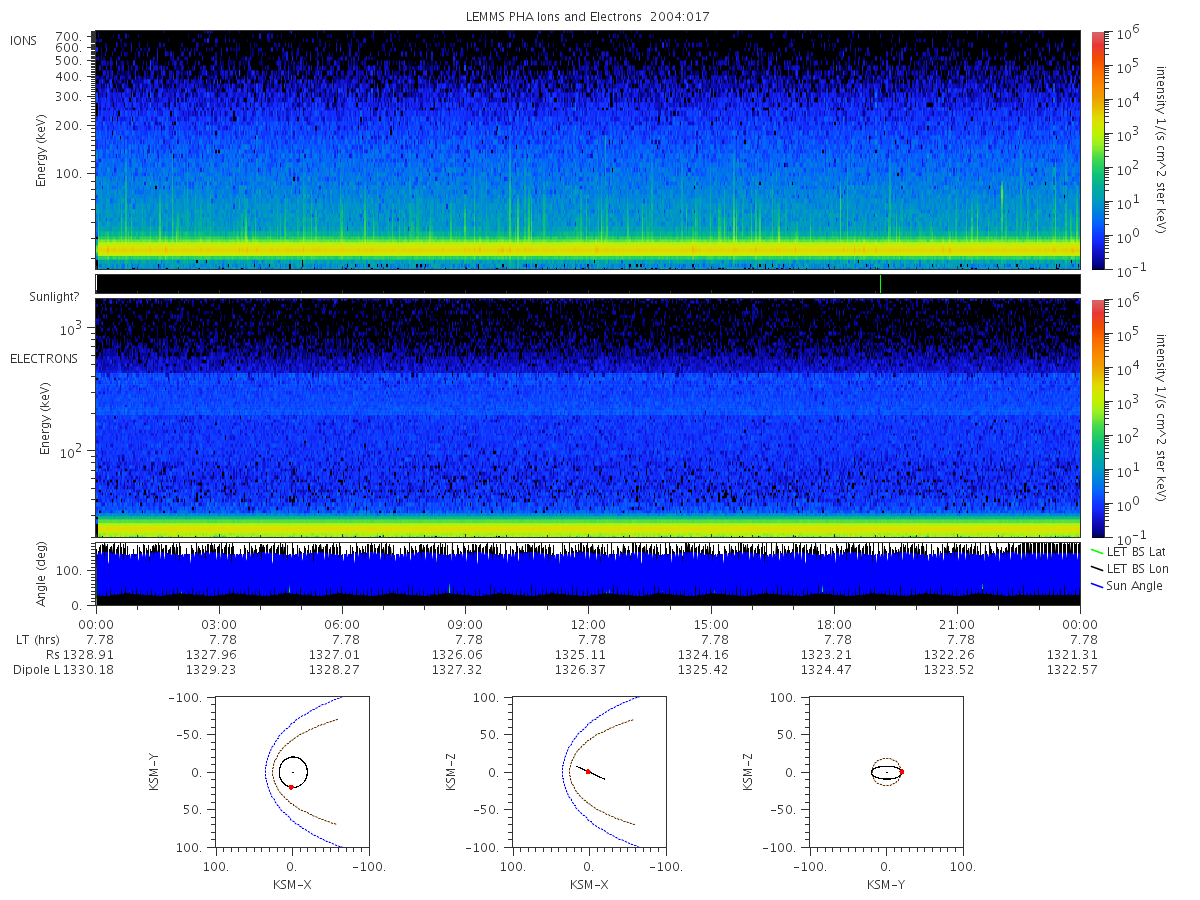The image size is (1200, 900).
Task: Select the ELECTRONS panel label
Action: tap(43, 358)
